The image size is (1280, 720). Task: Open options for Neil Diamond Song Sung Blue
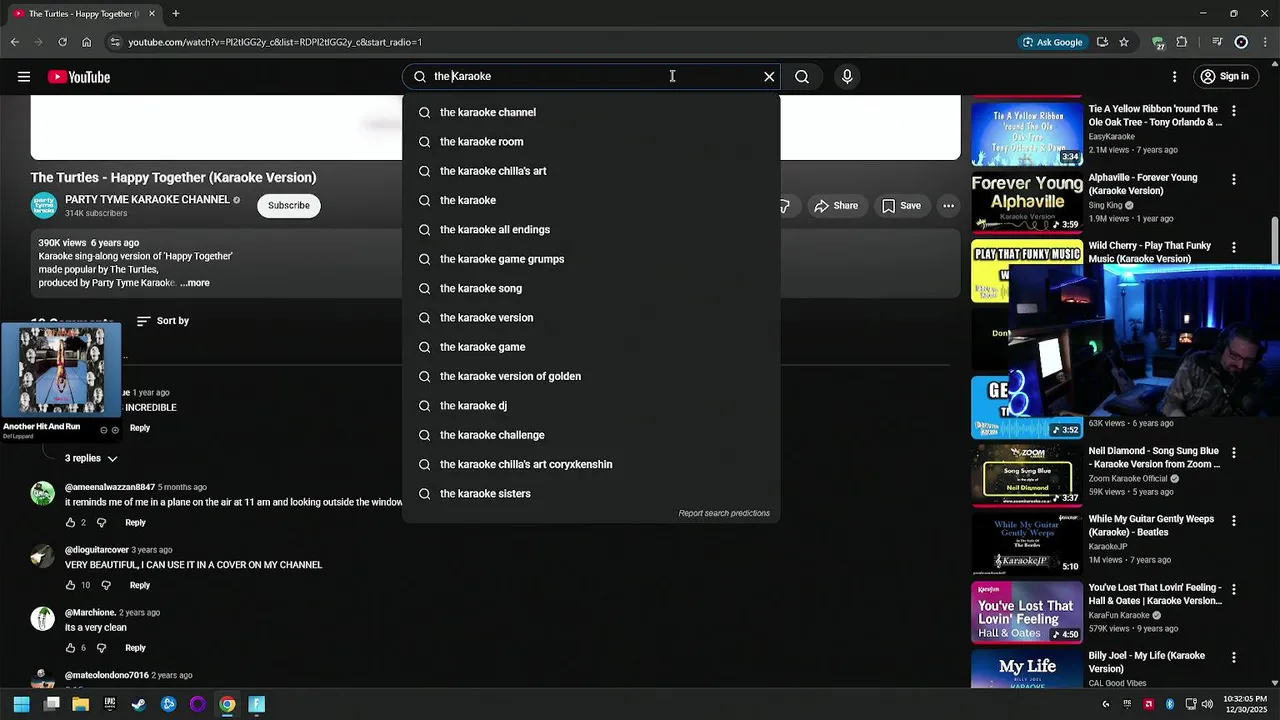1233,453
